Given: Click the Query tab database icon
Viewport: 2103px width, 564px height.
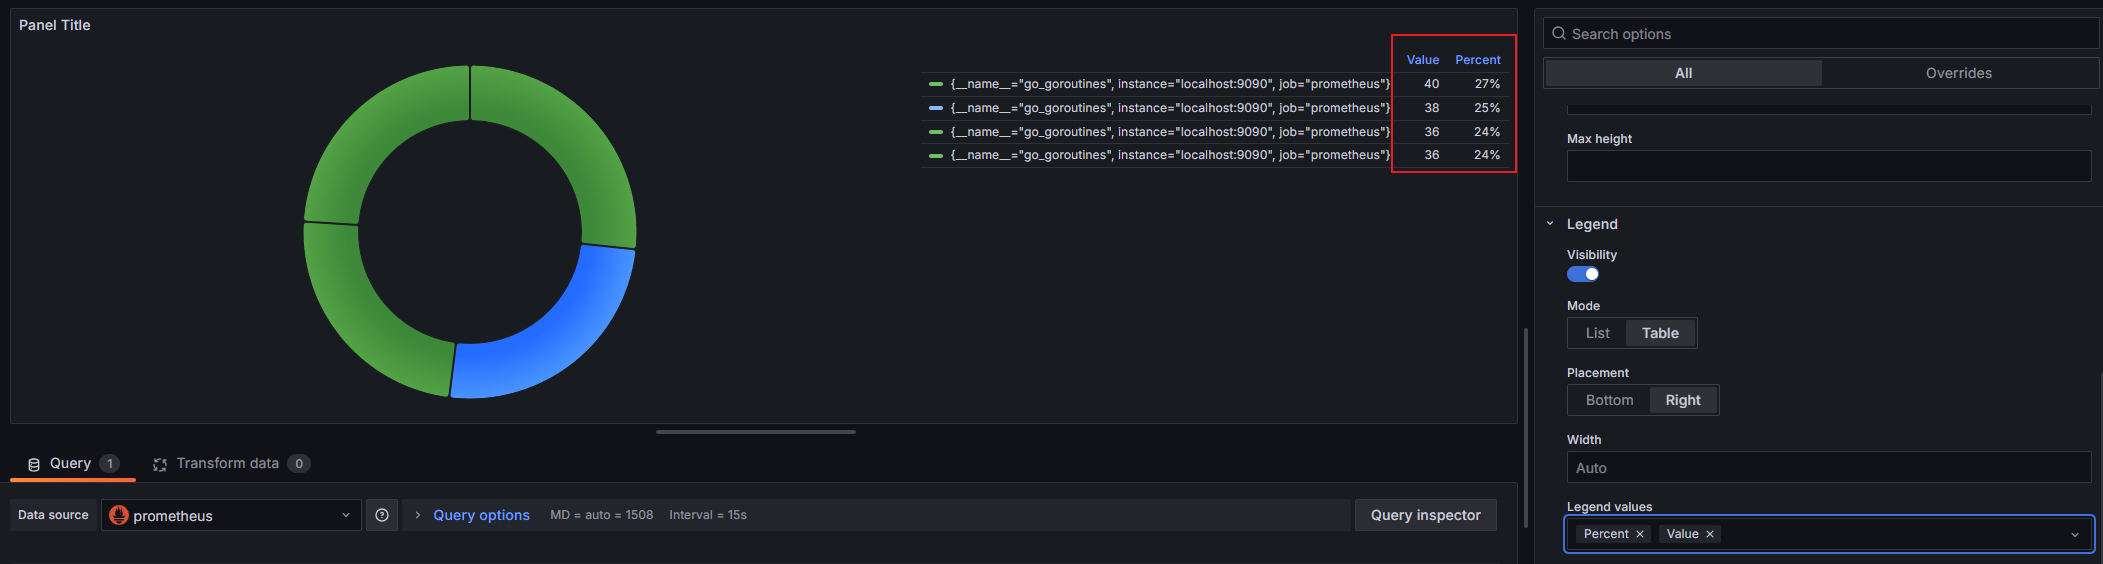Looking at the screenshot, I should click(x=34, y=464).
